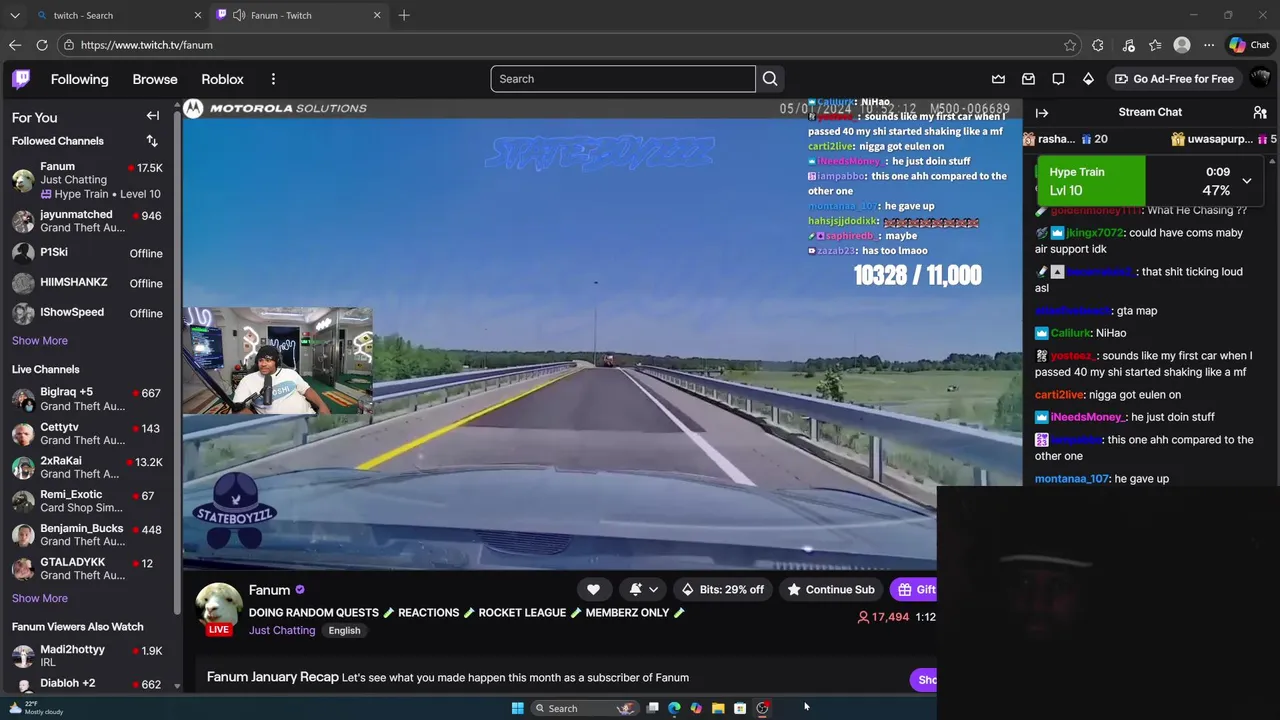This screenshot has height=720, width=1280.
Task: Open Prime Loot crown icon
Action: click(998, 79)
